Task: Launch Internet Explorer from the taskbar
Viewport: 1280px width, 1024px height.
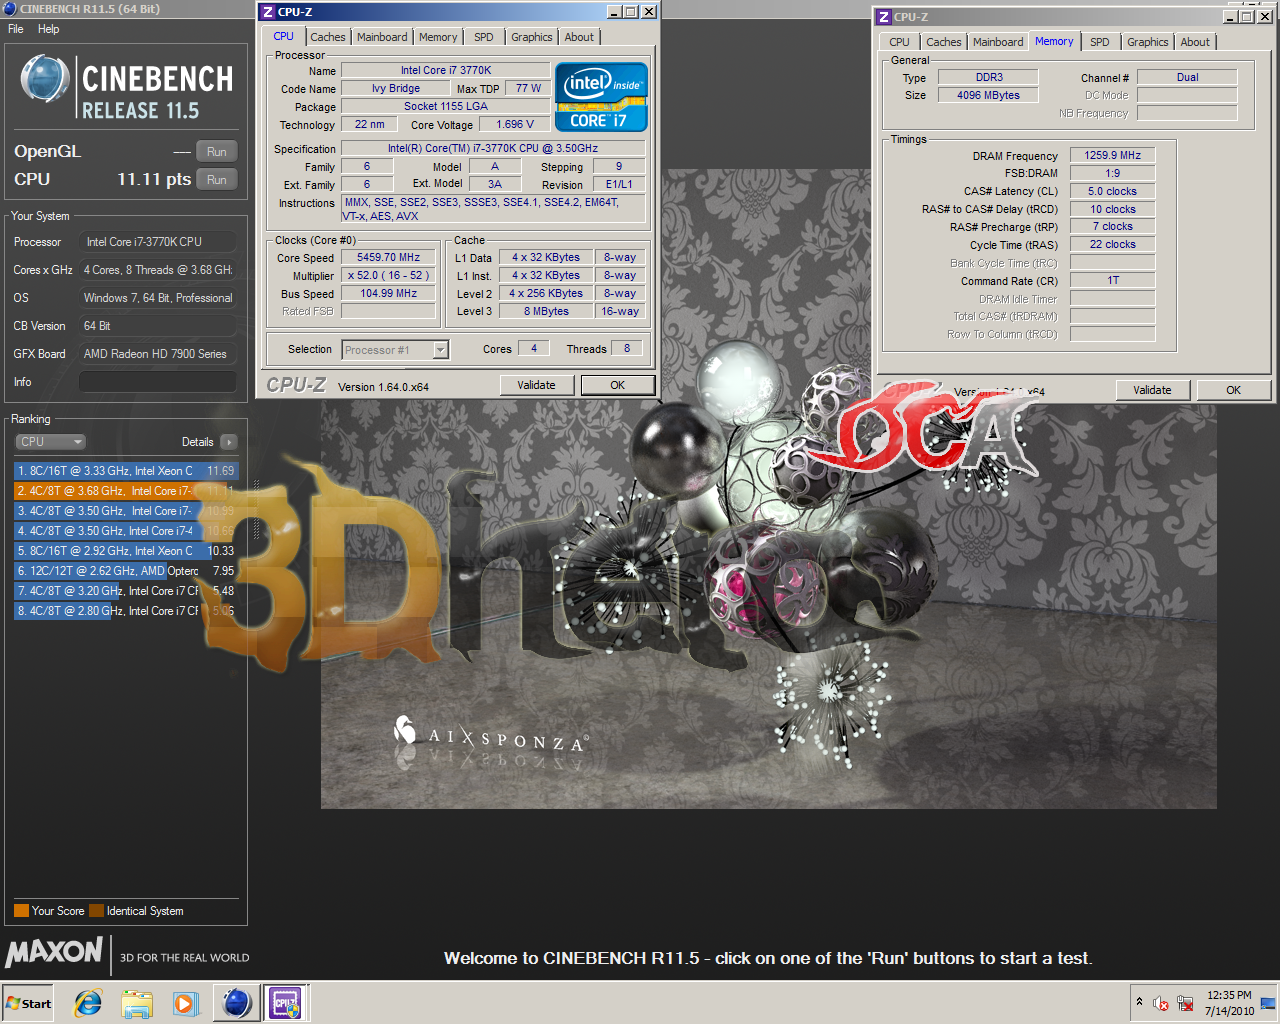Action: 88,1003
